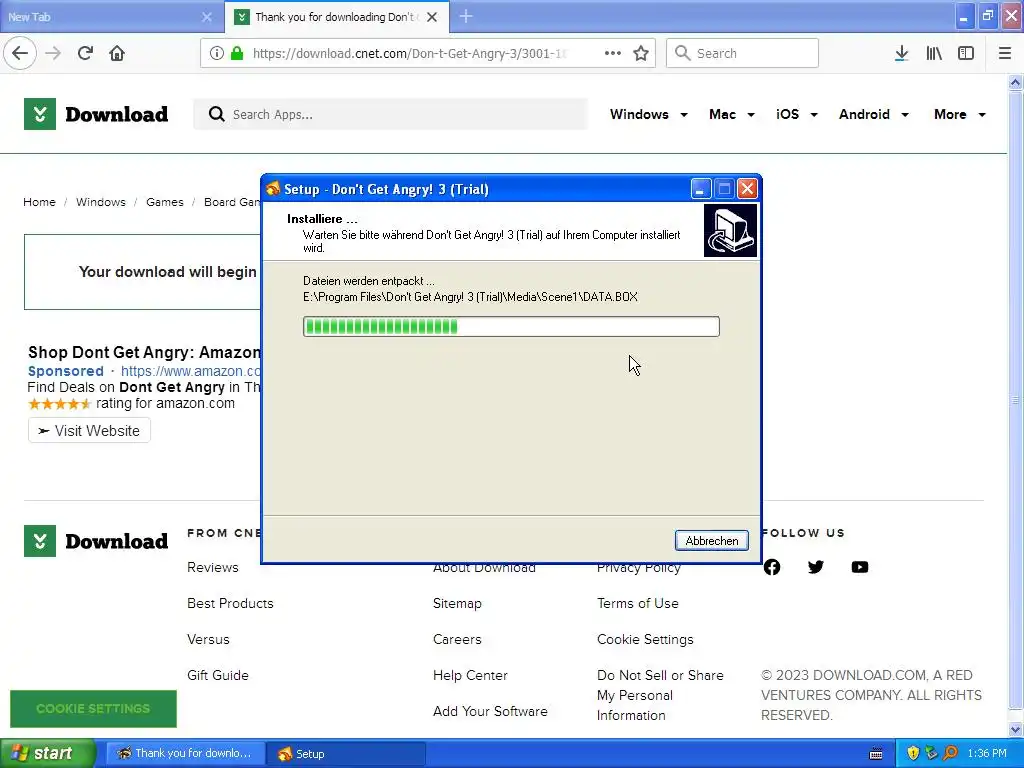
Task: Click the magnifier tray icon near clock
Action: coord(950,753)
